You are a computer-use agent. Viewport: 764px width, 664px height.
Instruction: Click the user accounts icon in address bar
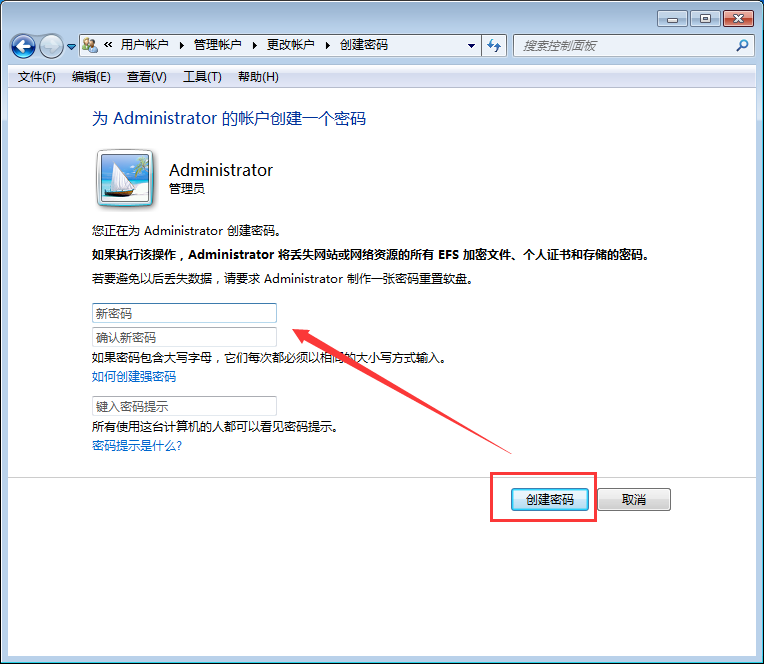click(90, 45)
